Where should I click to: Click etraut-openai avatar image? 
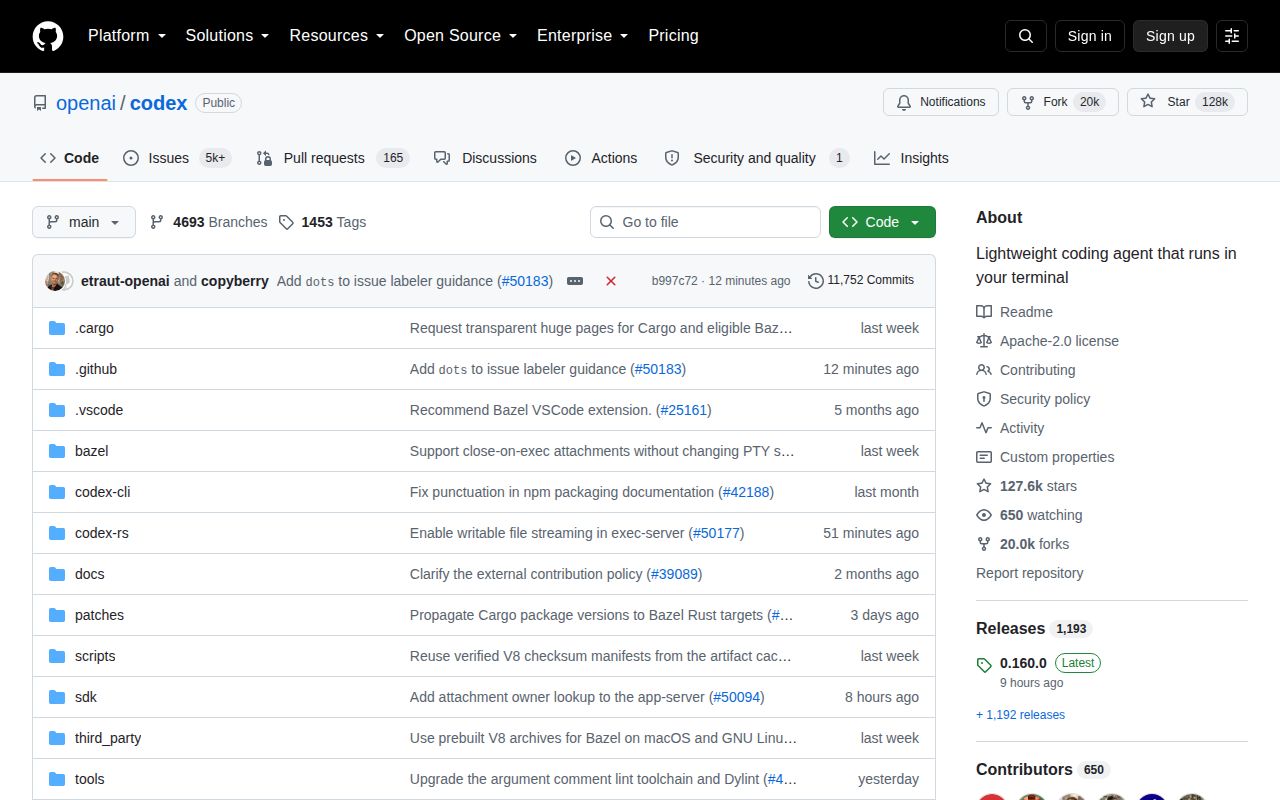click(x=54, y=281)
